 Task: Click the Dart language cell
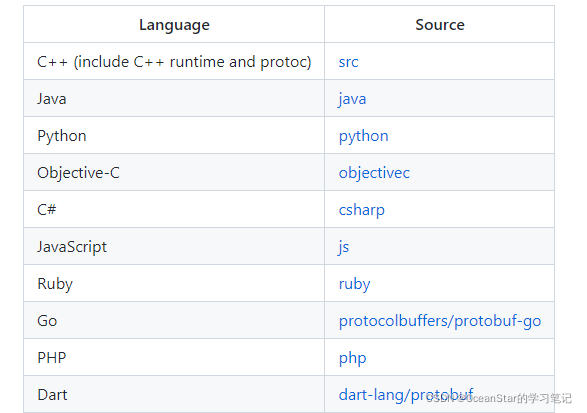click(174, 394)
